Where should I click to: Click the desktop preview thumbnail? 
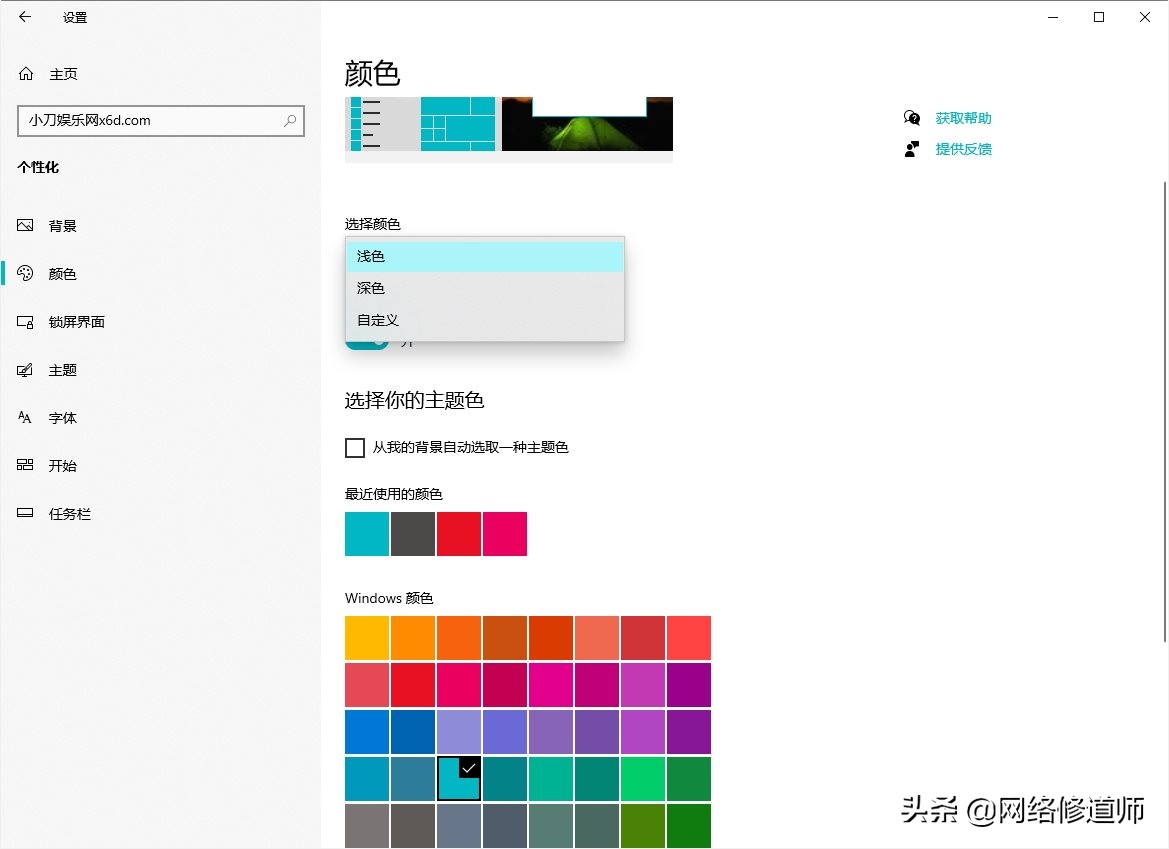click(x=585, y=125)
